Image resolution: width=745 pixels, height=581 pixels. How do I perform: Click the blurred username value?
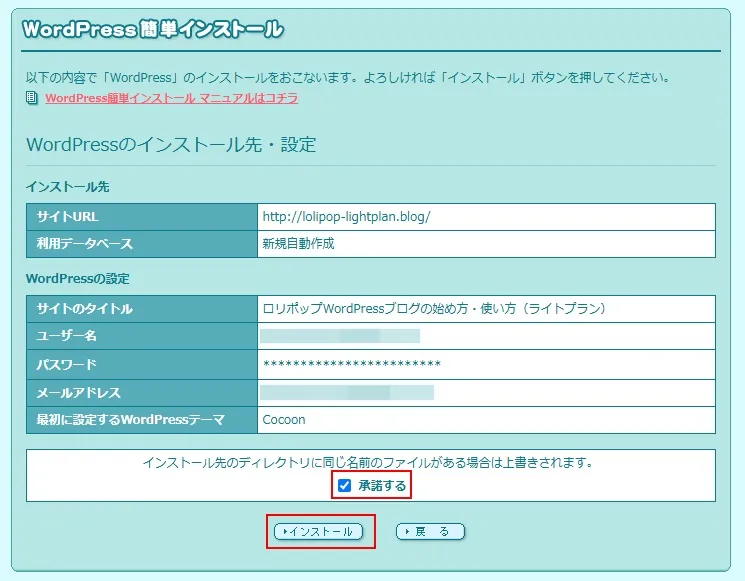pyautogui.click(x=340, y=336)
